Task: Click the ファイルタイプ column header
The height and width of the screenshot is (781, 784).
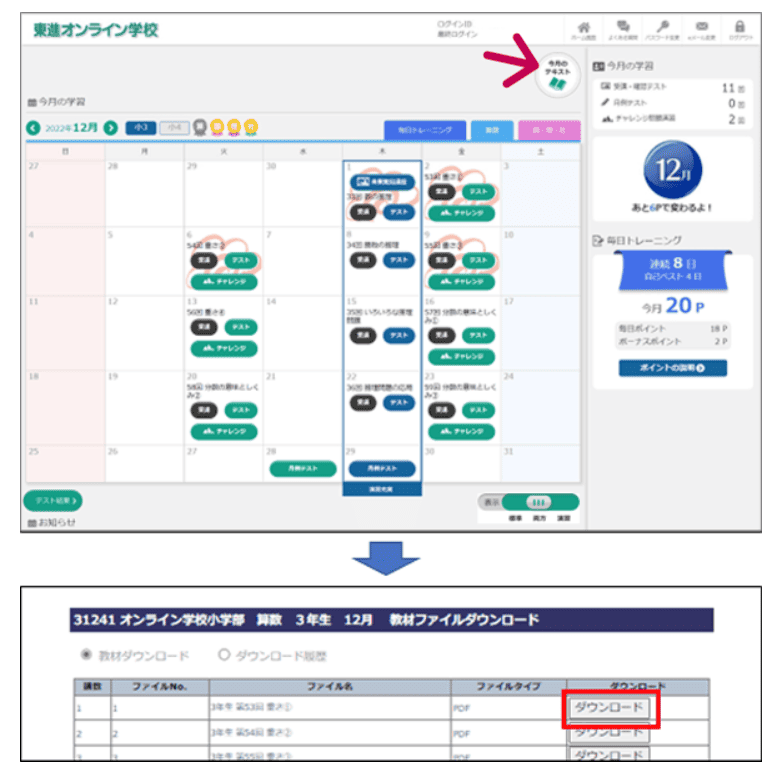Action: click(508, 686)
